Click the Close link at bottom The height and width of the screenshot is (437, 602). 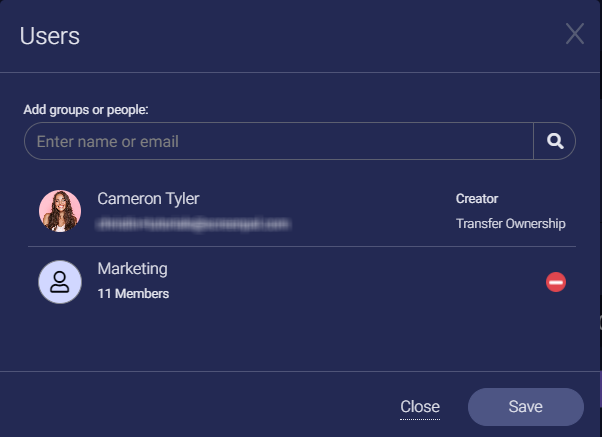coord(420,407)
